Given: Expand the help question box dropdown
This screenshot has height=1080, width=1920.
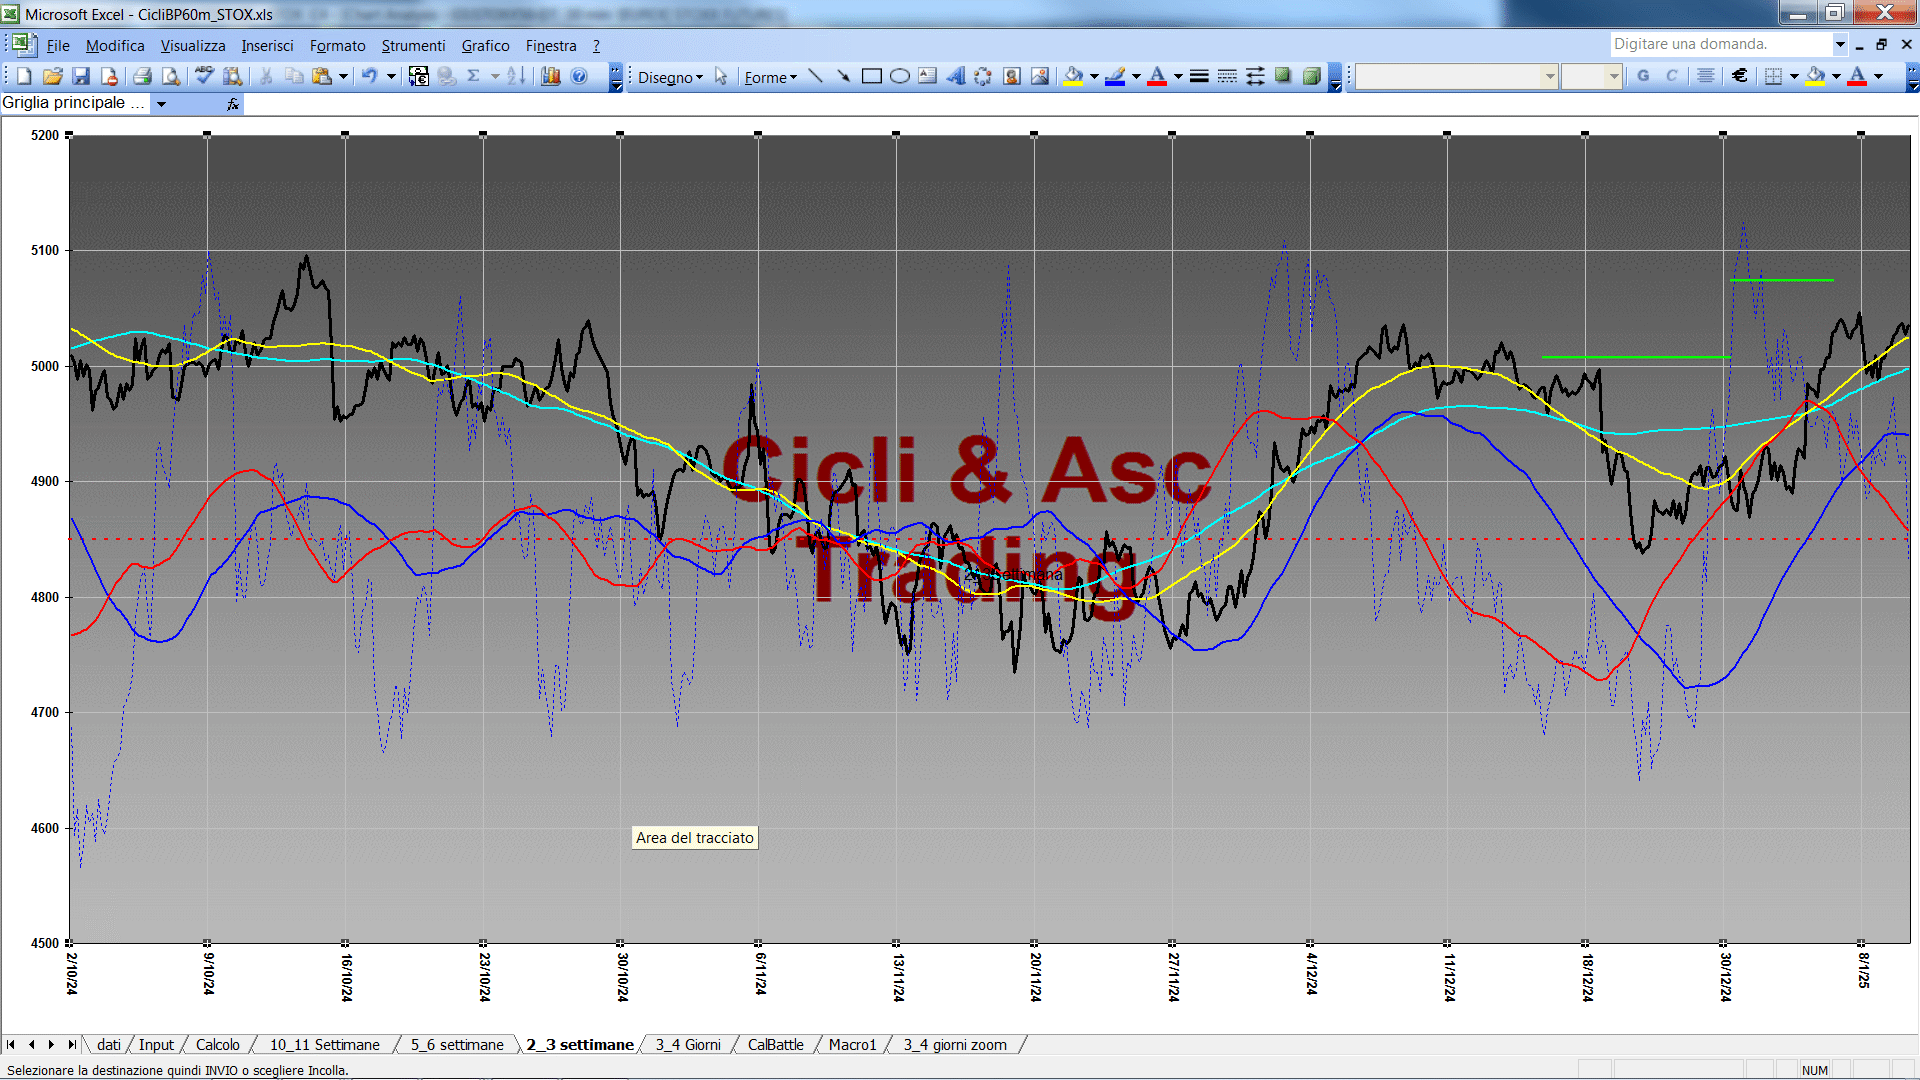Looking at the screenshot, I should point(1840,44).
